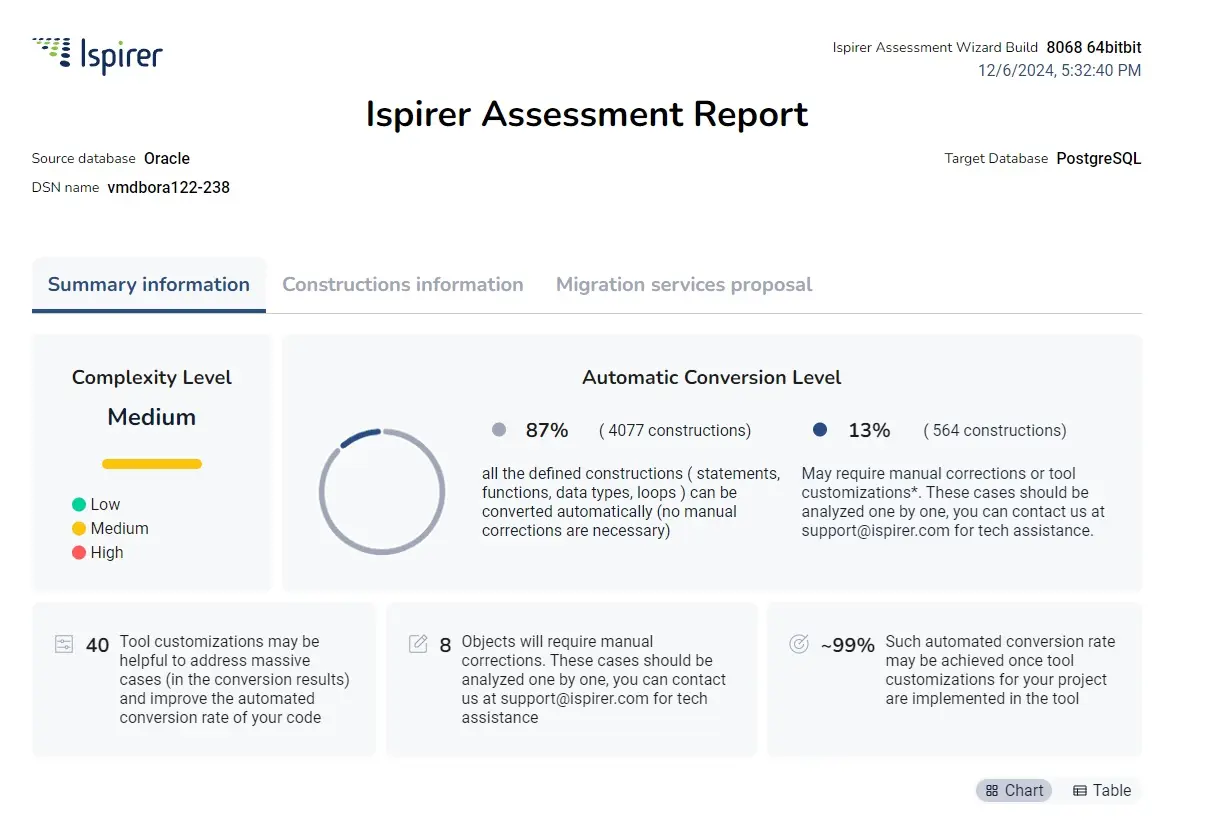Click the yellow Medium legend dot

click(x=79, y=529)
